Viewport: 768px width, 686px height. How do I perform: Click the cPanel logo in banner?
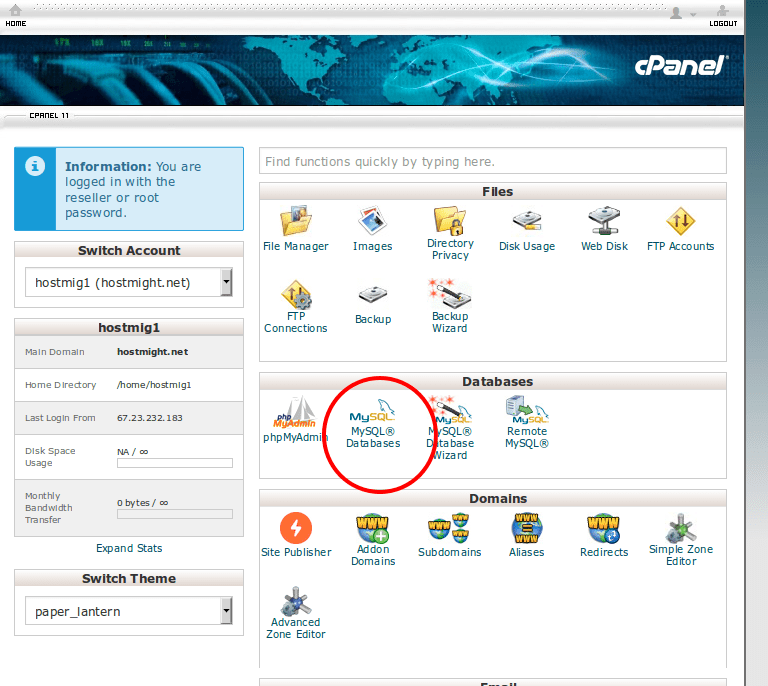pos(681,66)
